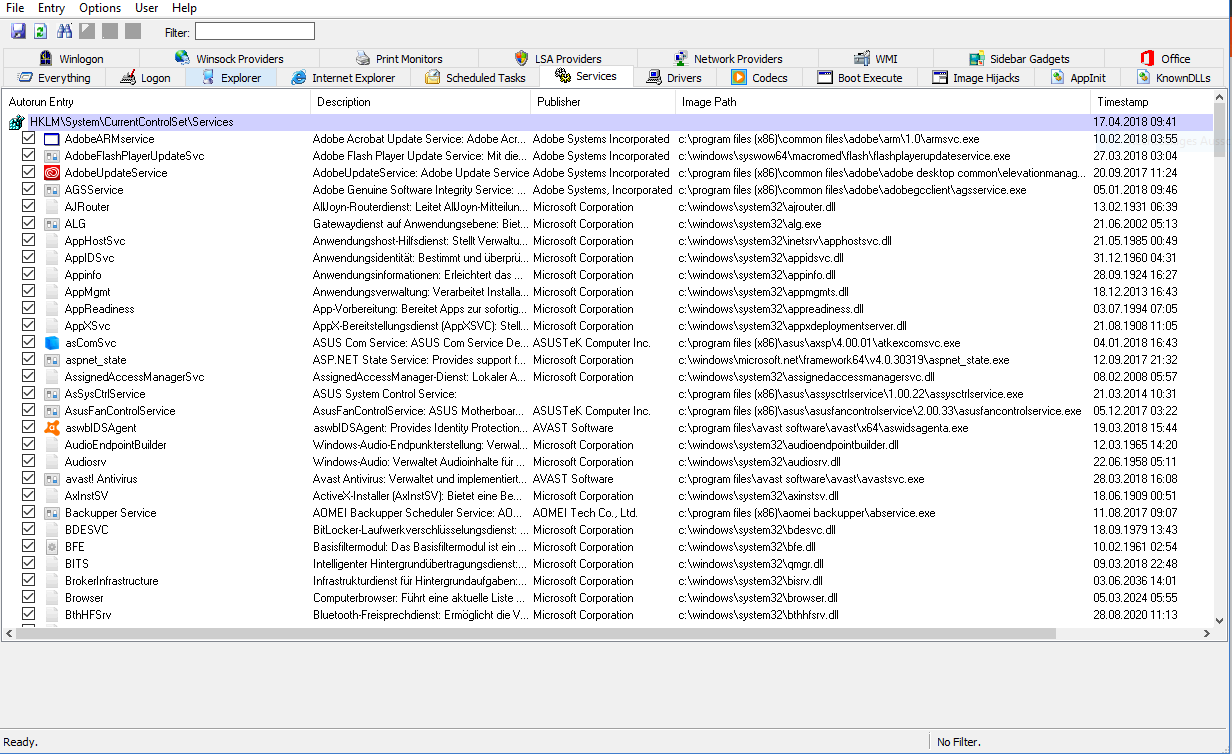Click the horizontal scrollbar right arrow

click(x=1205, y=634)
